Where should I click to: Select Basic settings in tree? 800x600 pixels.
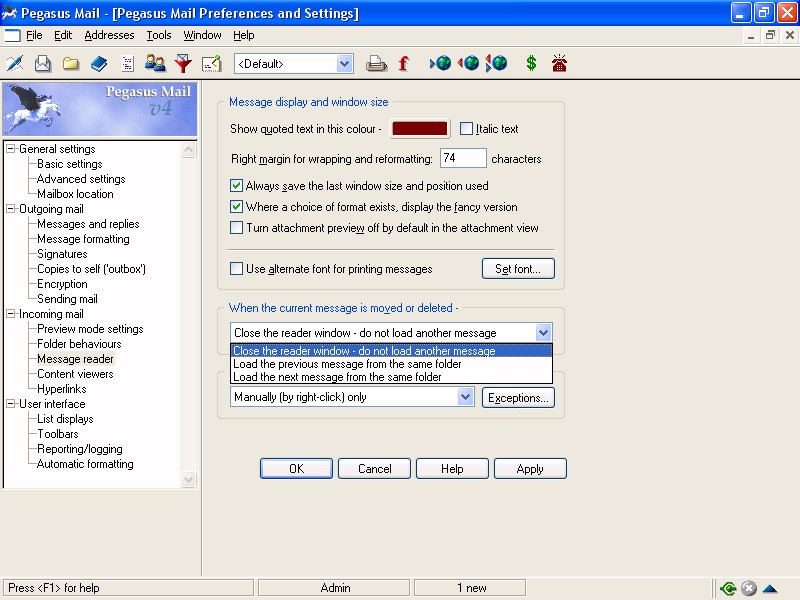coord(69,164)
